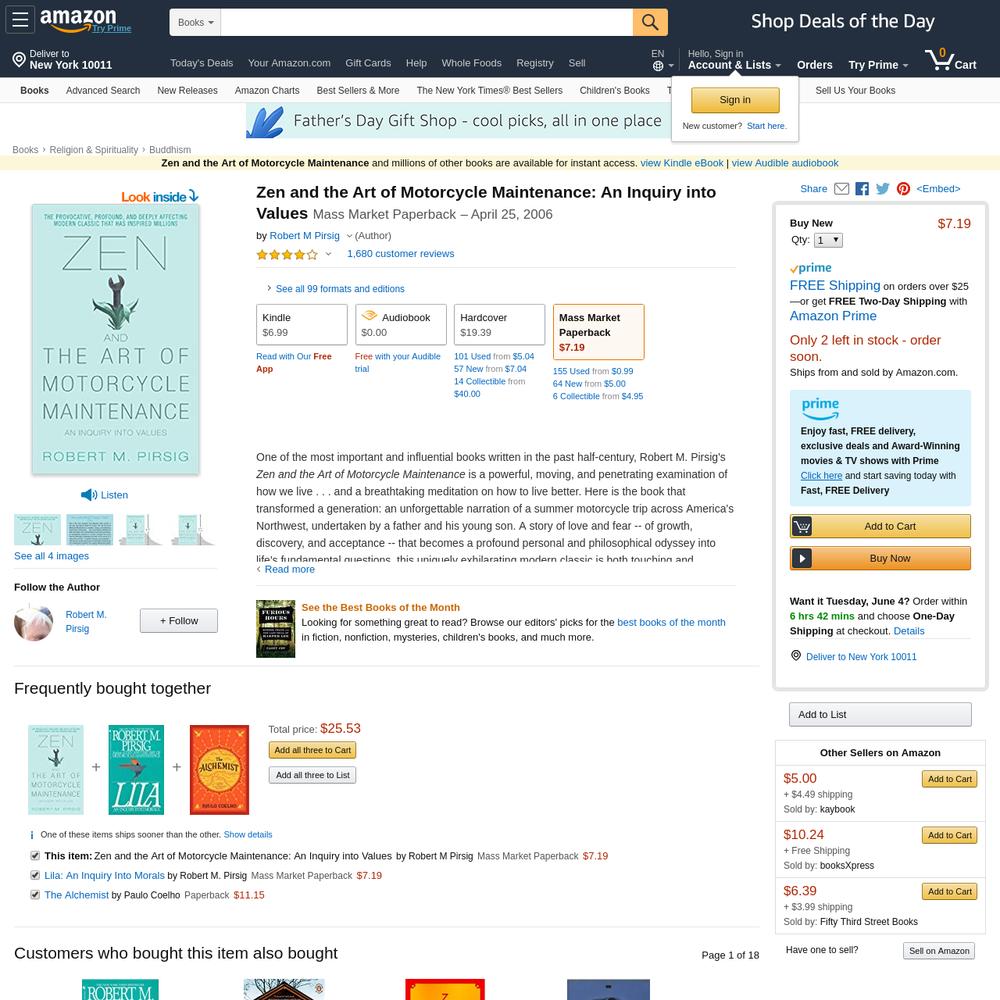Share on Pinterest icon
This screenshot has width=1000, height=1000.
[x=903, y=189]
